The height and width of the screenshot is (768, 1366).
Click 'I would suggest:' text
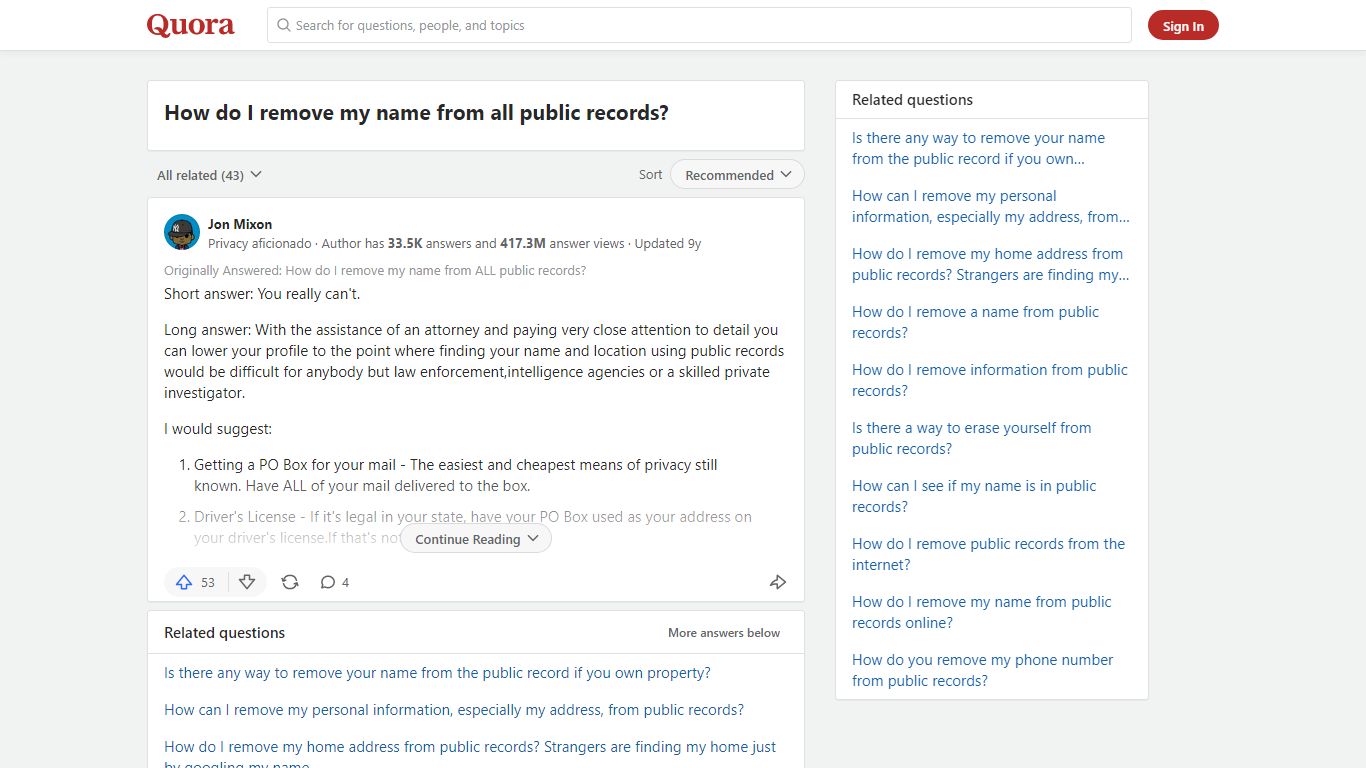click(218, 429)
